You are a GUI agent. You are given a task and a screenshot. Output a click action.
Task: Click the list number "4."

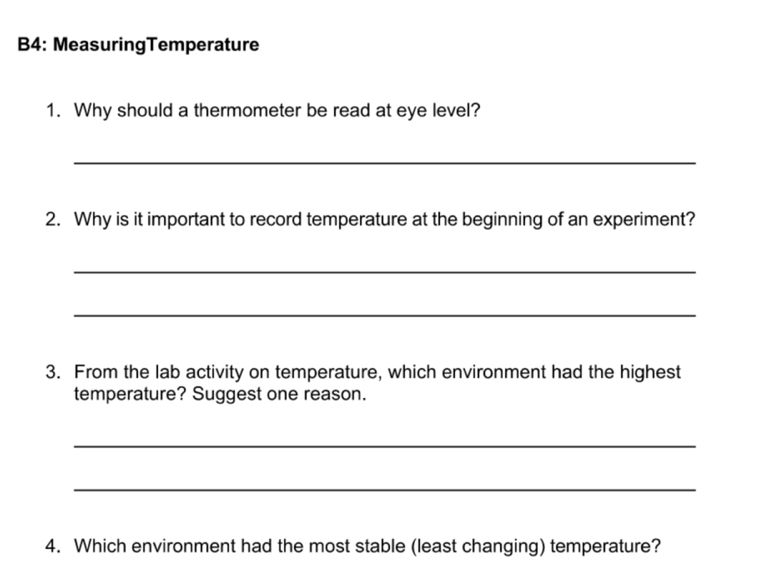(x=54, y=546)
